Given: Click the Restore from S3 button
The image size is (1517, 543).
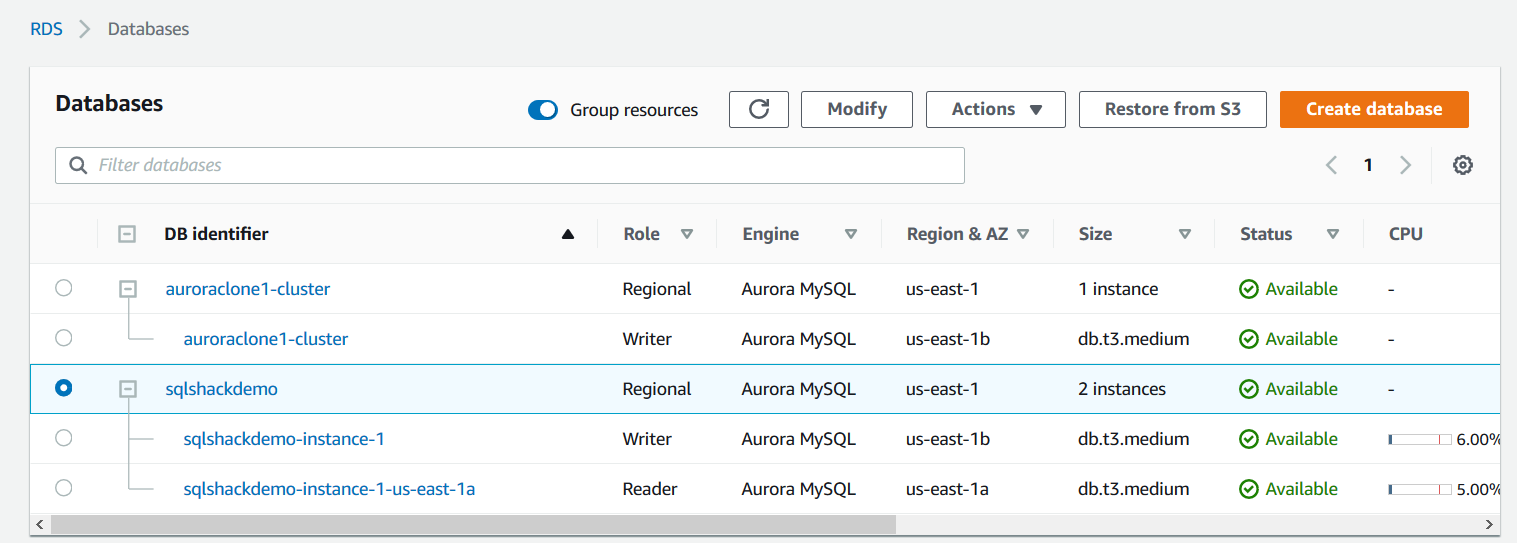Looking at the screenshot, I should pos(1172,109).
